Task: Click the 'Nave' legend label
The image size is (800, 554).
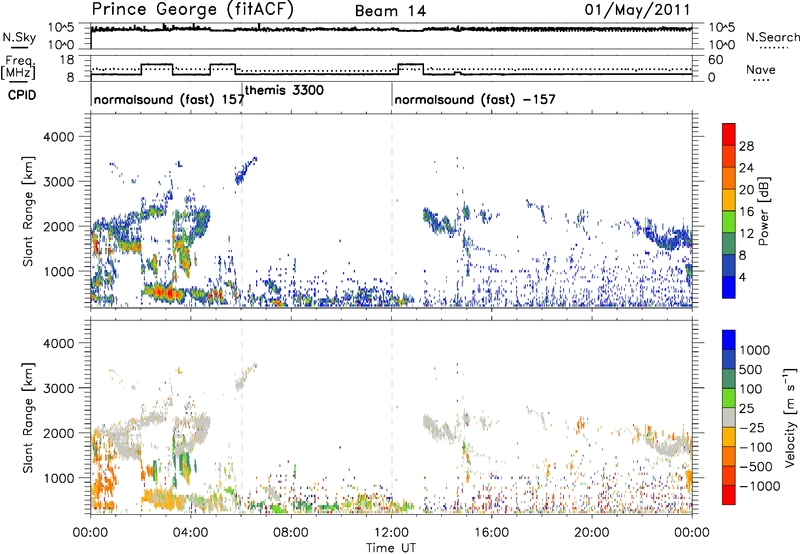Action: (x=761, y=70)
